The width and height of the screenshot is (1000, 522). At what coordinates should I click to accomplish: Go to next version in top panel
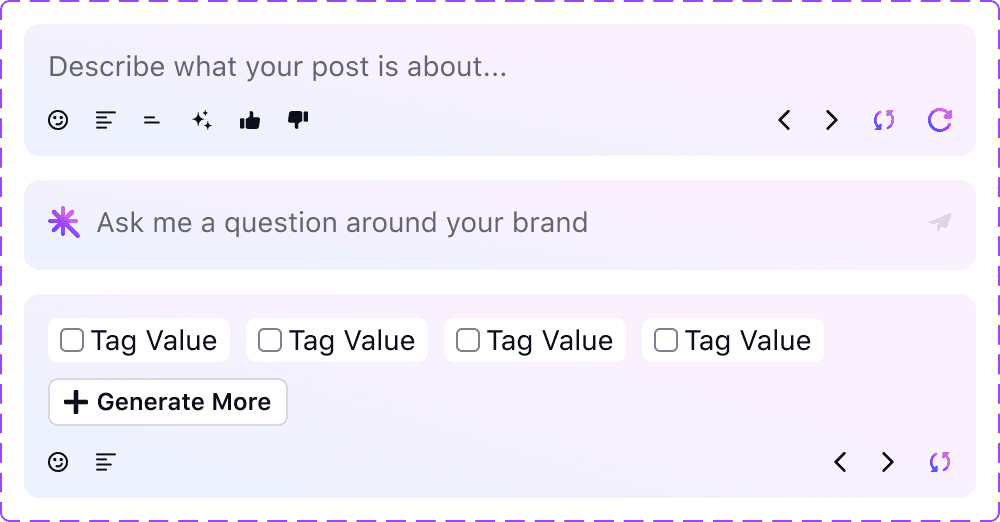coord(832,120)
